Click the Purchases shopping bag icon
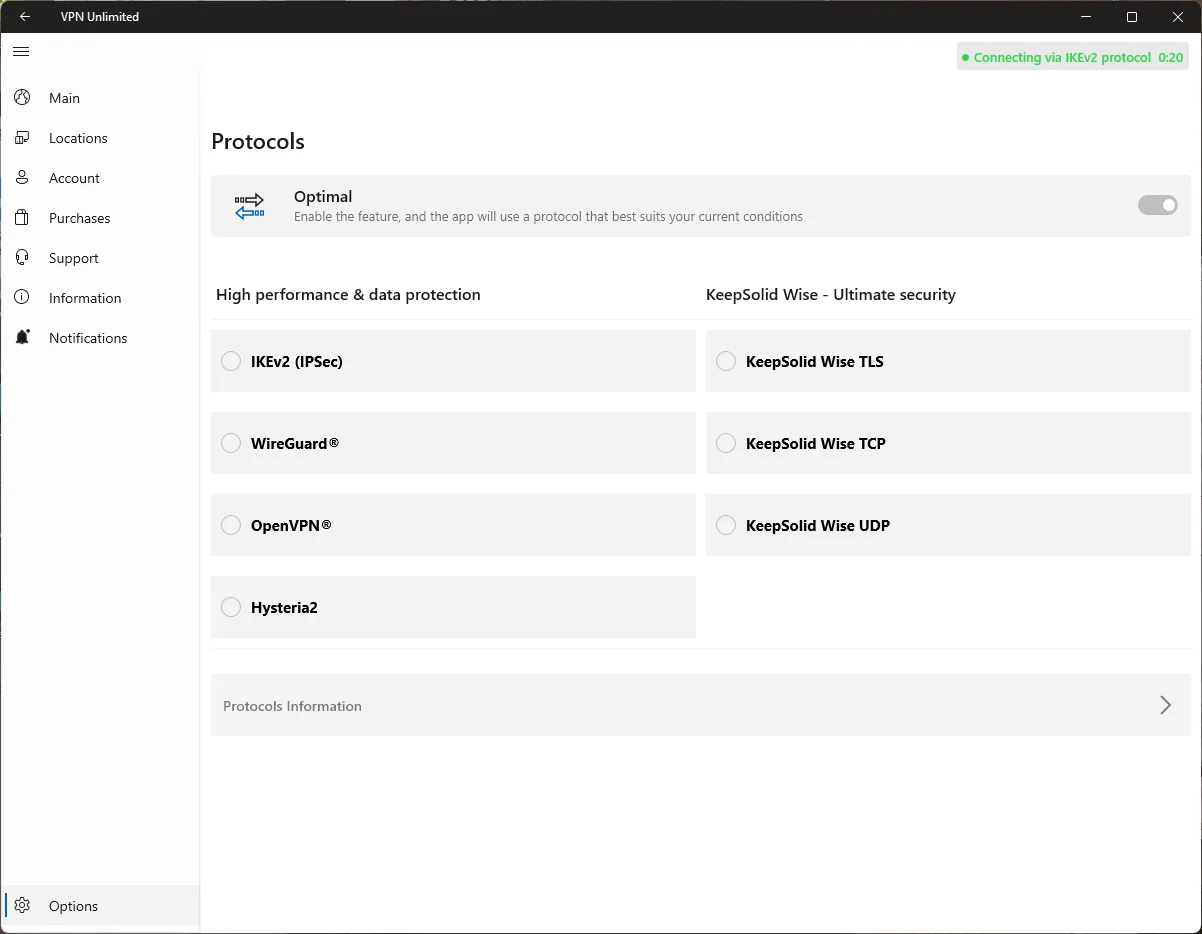Image resolution: width=1202 pixels, height=934 pixels. click(22, 217)
